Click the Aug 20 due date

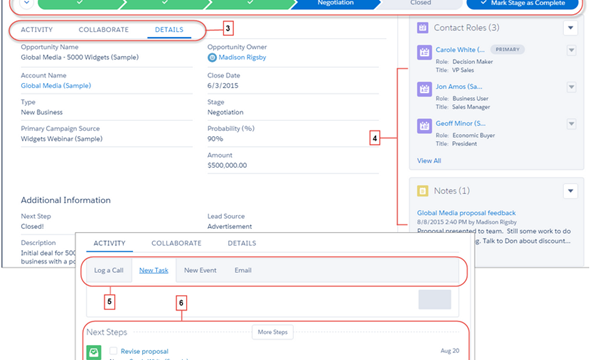pyautogui.click(x=450, y=351)
